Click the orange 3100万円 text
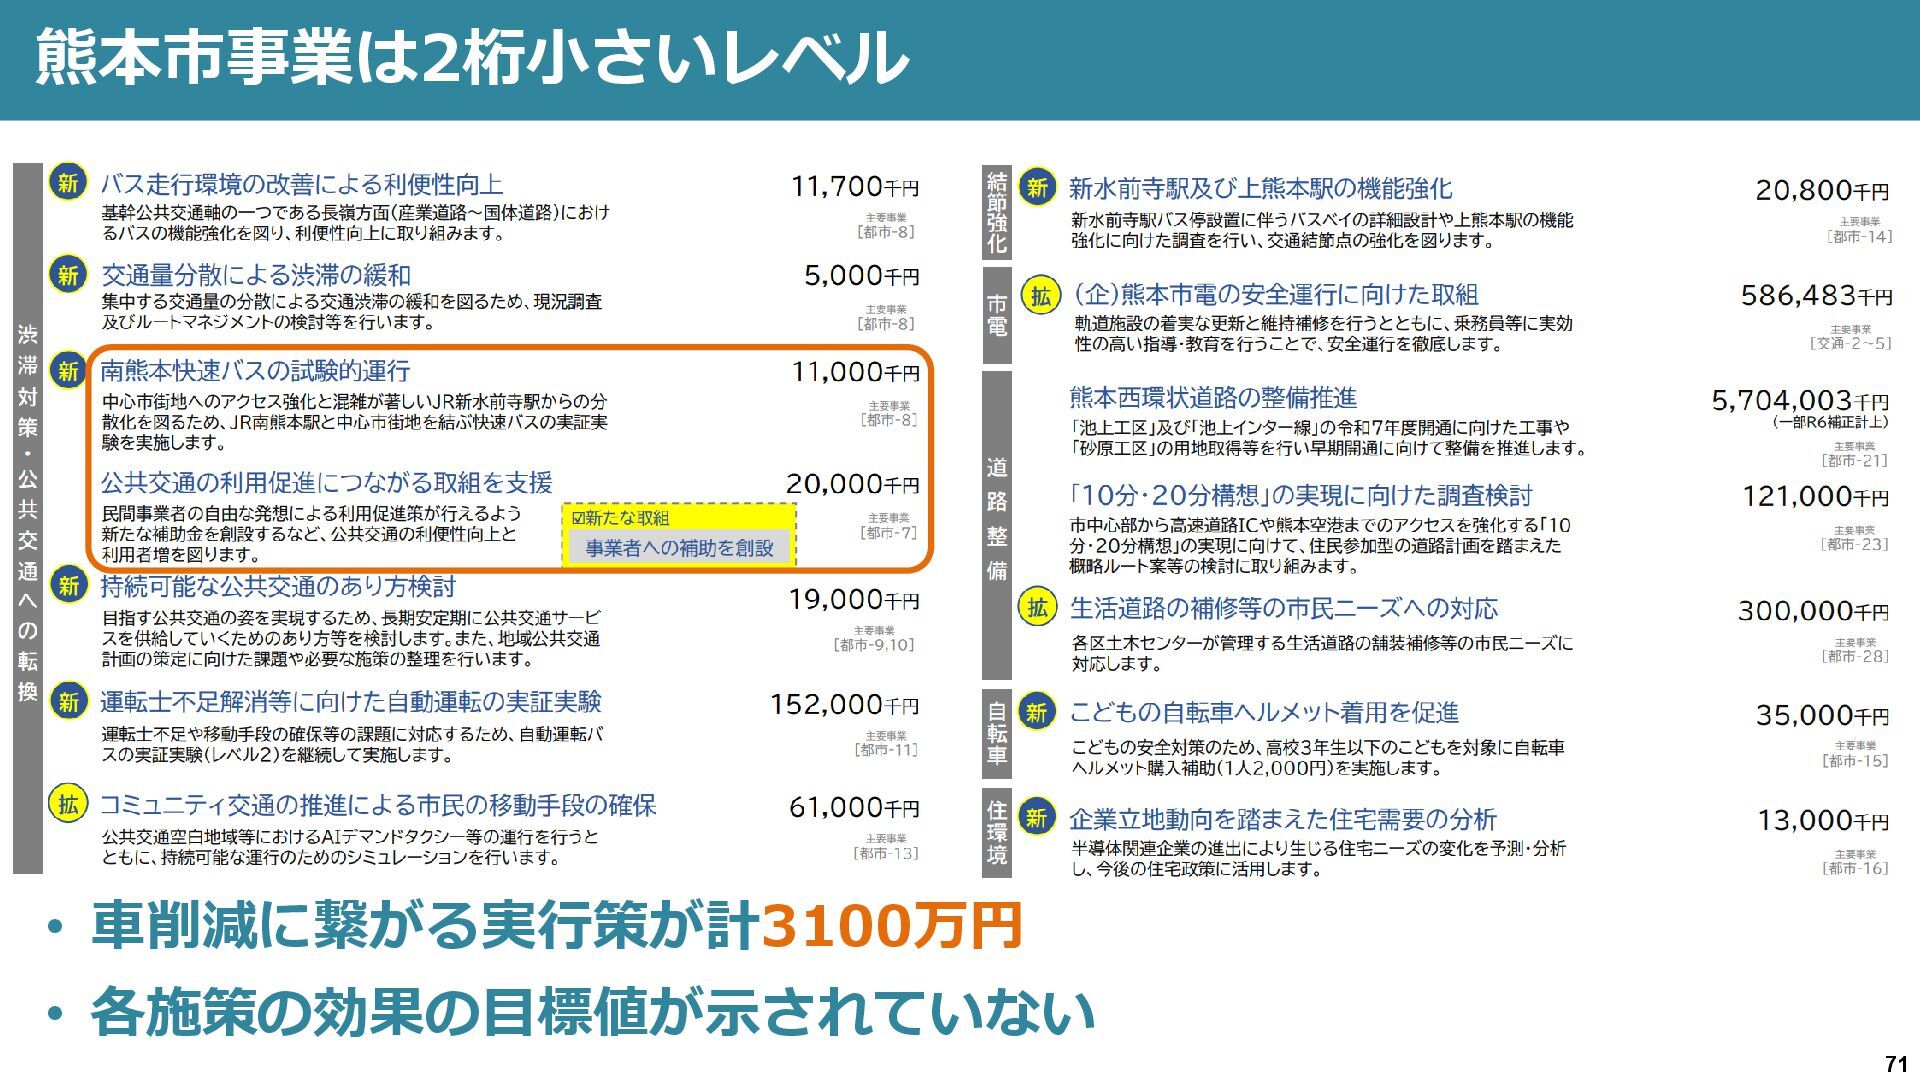The height and width of the screenshot is (1080, 1920). [890, 926]
